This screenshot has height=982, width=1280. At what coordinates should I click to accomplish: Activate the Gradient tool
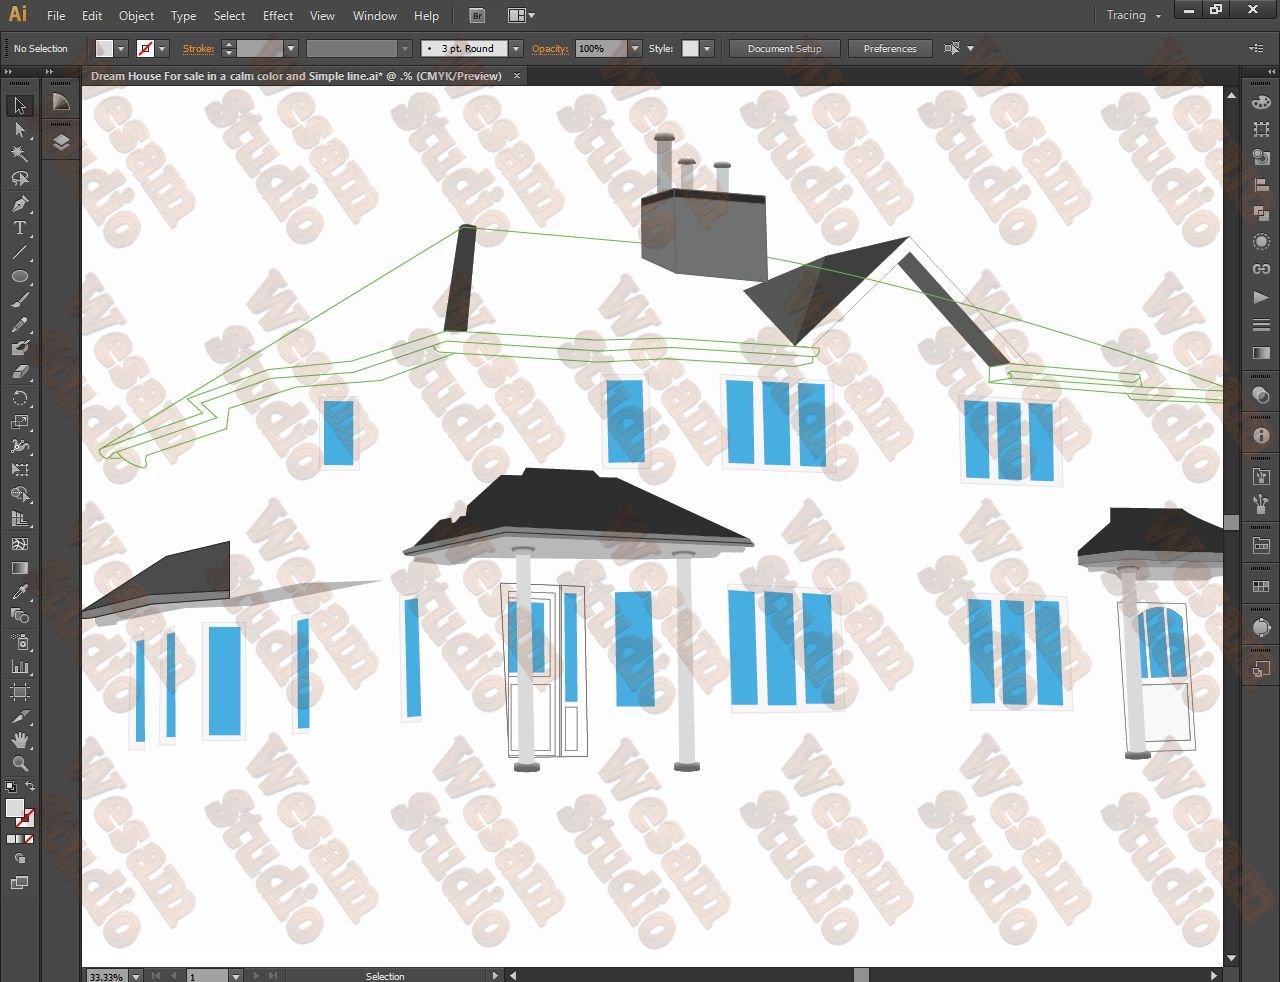pos(20,568)
